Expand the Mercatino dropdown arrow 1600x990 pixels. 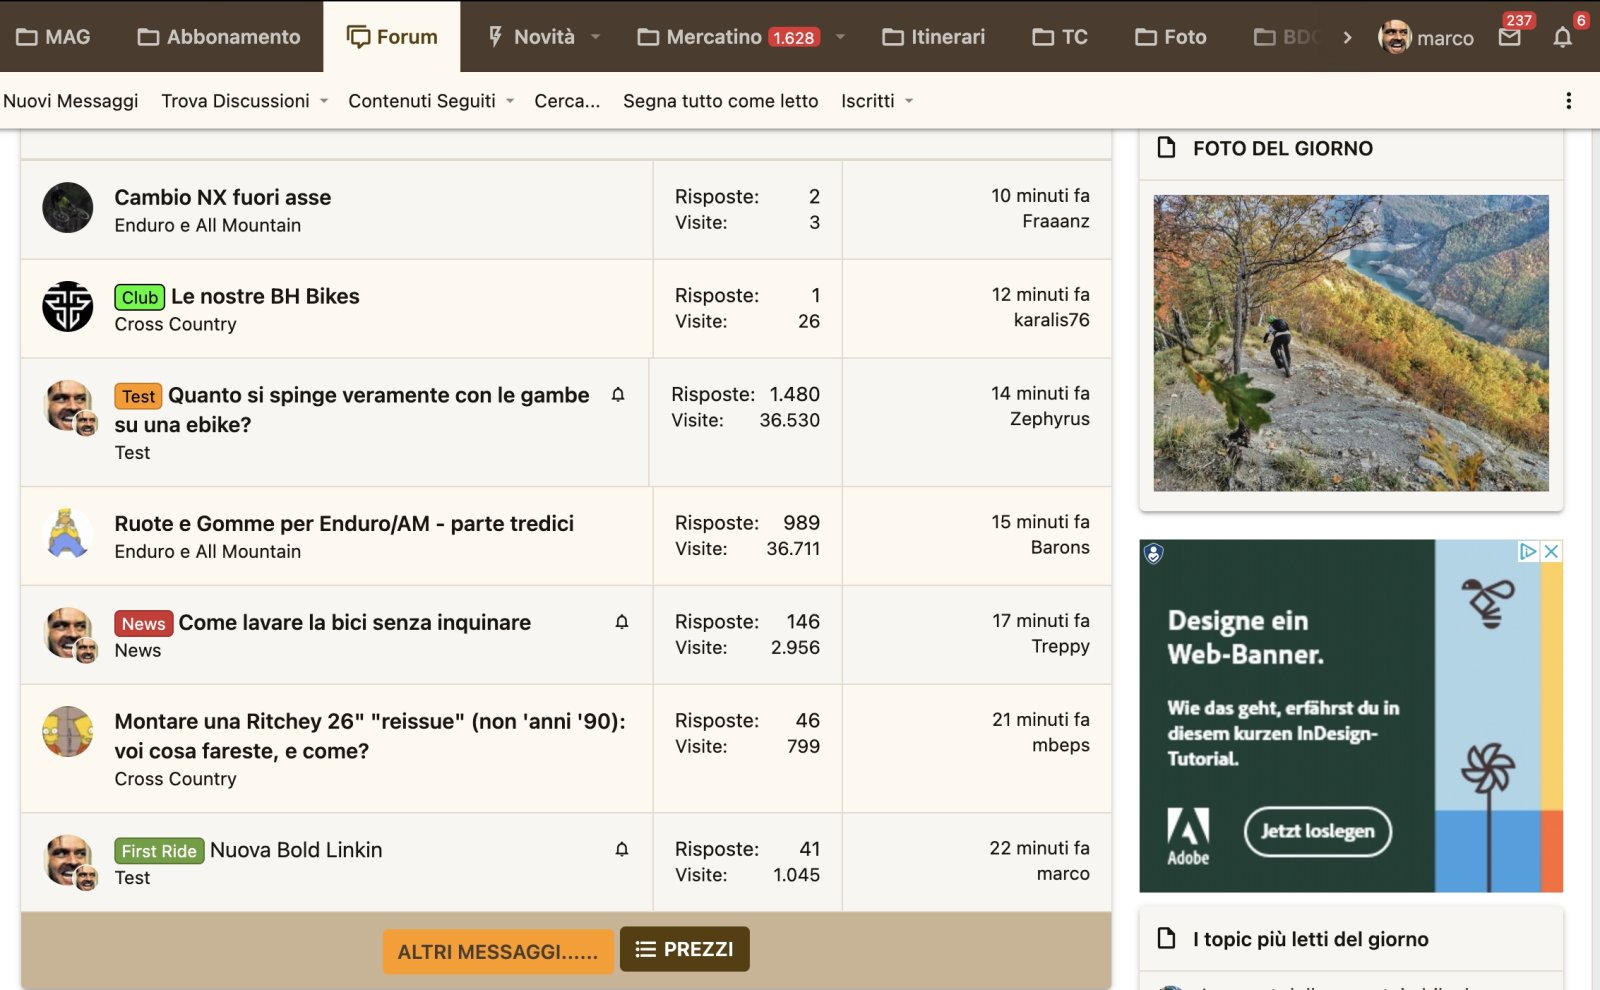point(840,37)
